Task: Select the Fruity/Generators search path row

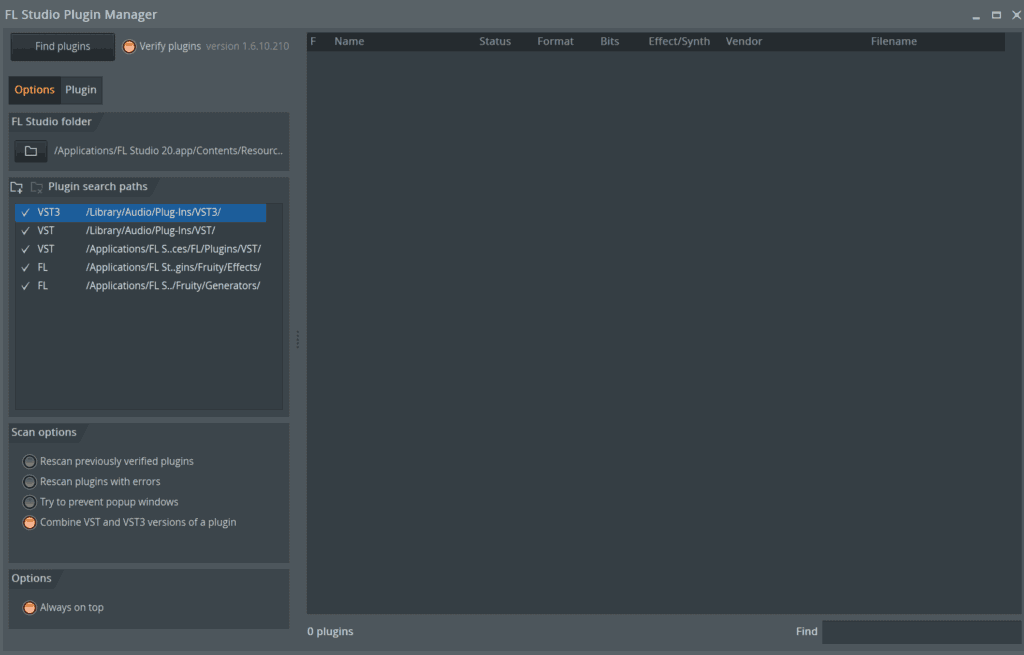Action: [x=160, y=286]
